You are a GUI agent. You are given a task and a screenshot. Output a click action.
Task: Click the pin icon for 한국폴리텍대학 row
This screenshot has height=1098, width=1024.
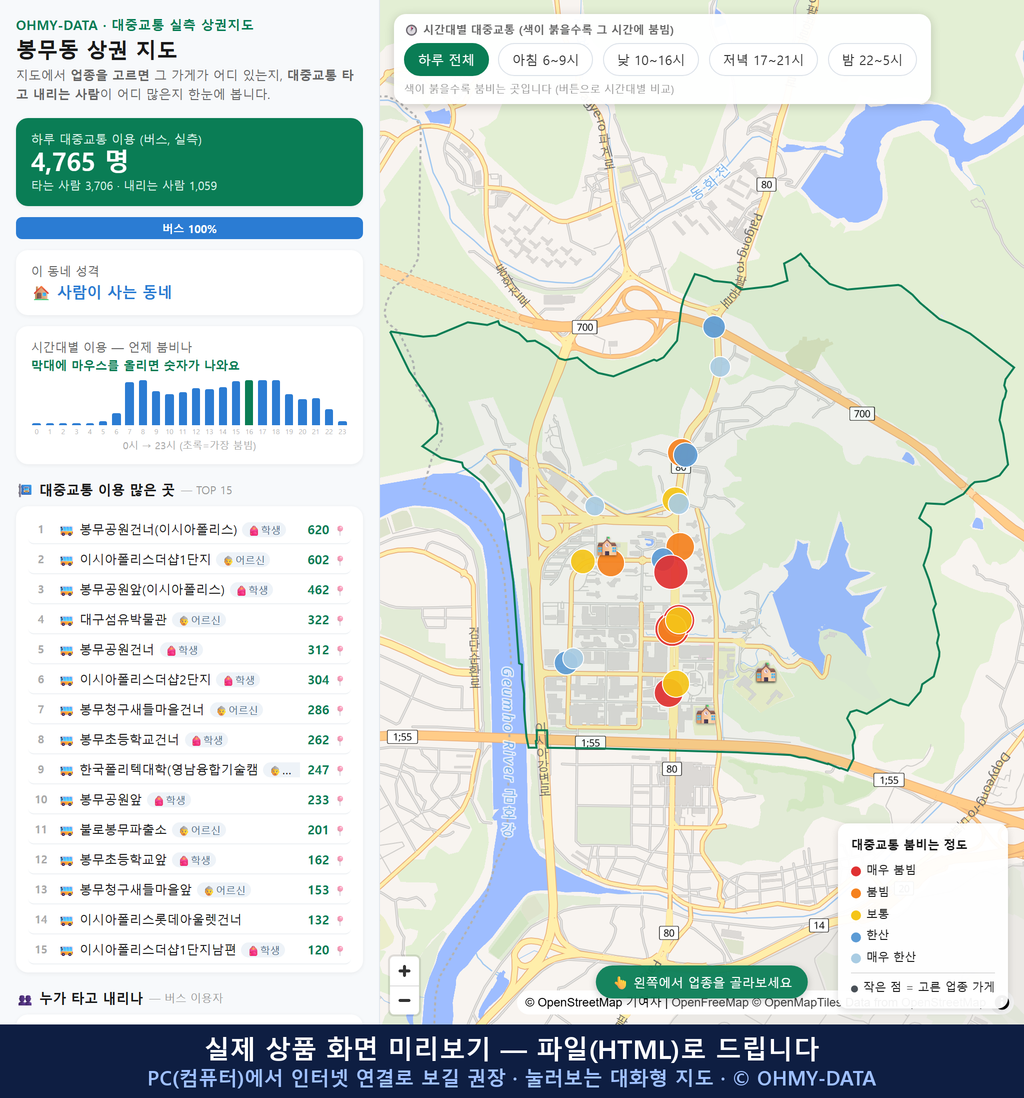pyautogui.click(x=340, y=770)
